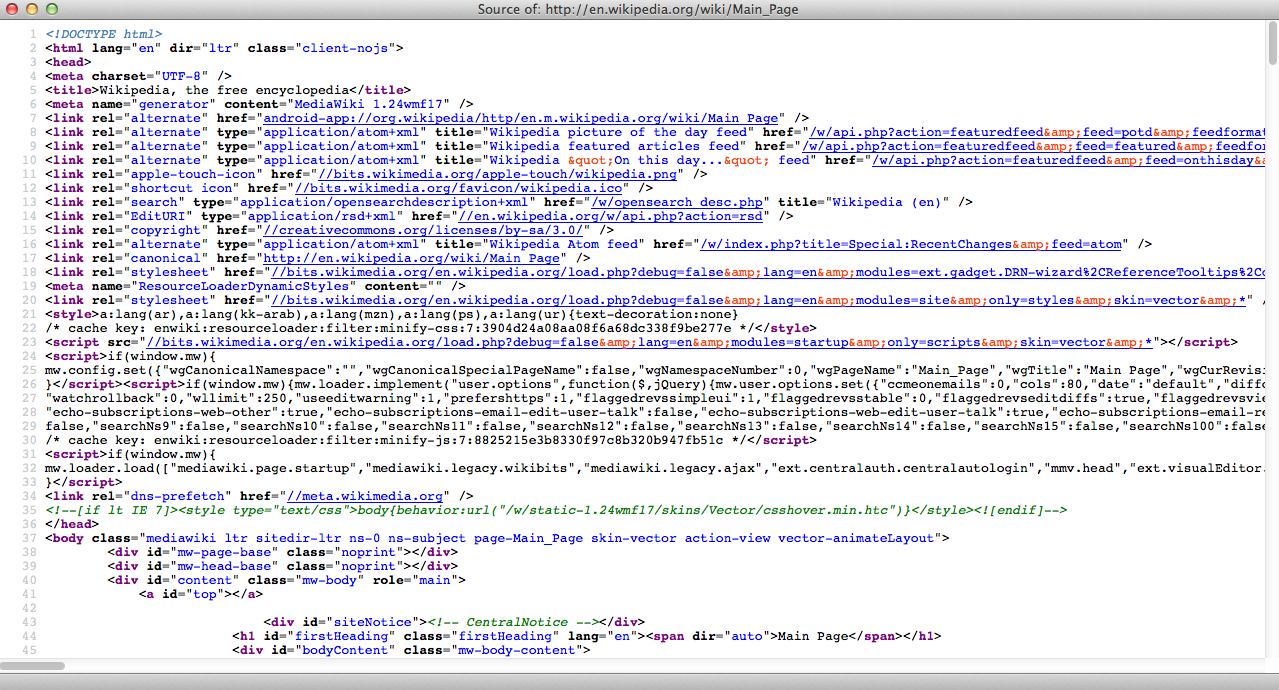
Task: Click the 'Wikipedia (en)' search title value
Action: 887,202
